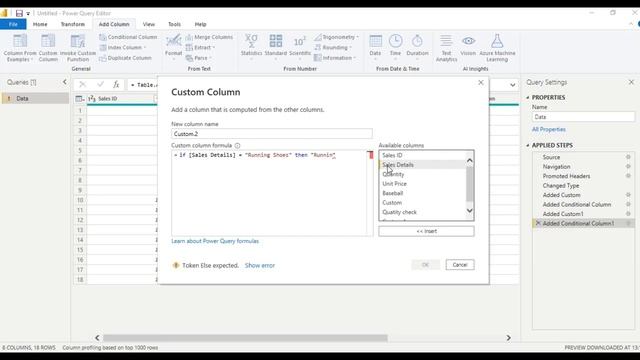Viewport: 640px width, 360px height.
Task: Switch to the Help tab
Action: pos(200,24)
